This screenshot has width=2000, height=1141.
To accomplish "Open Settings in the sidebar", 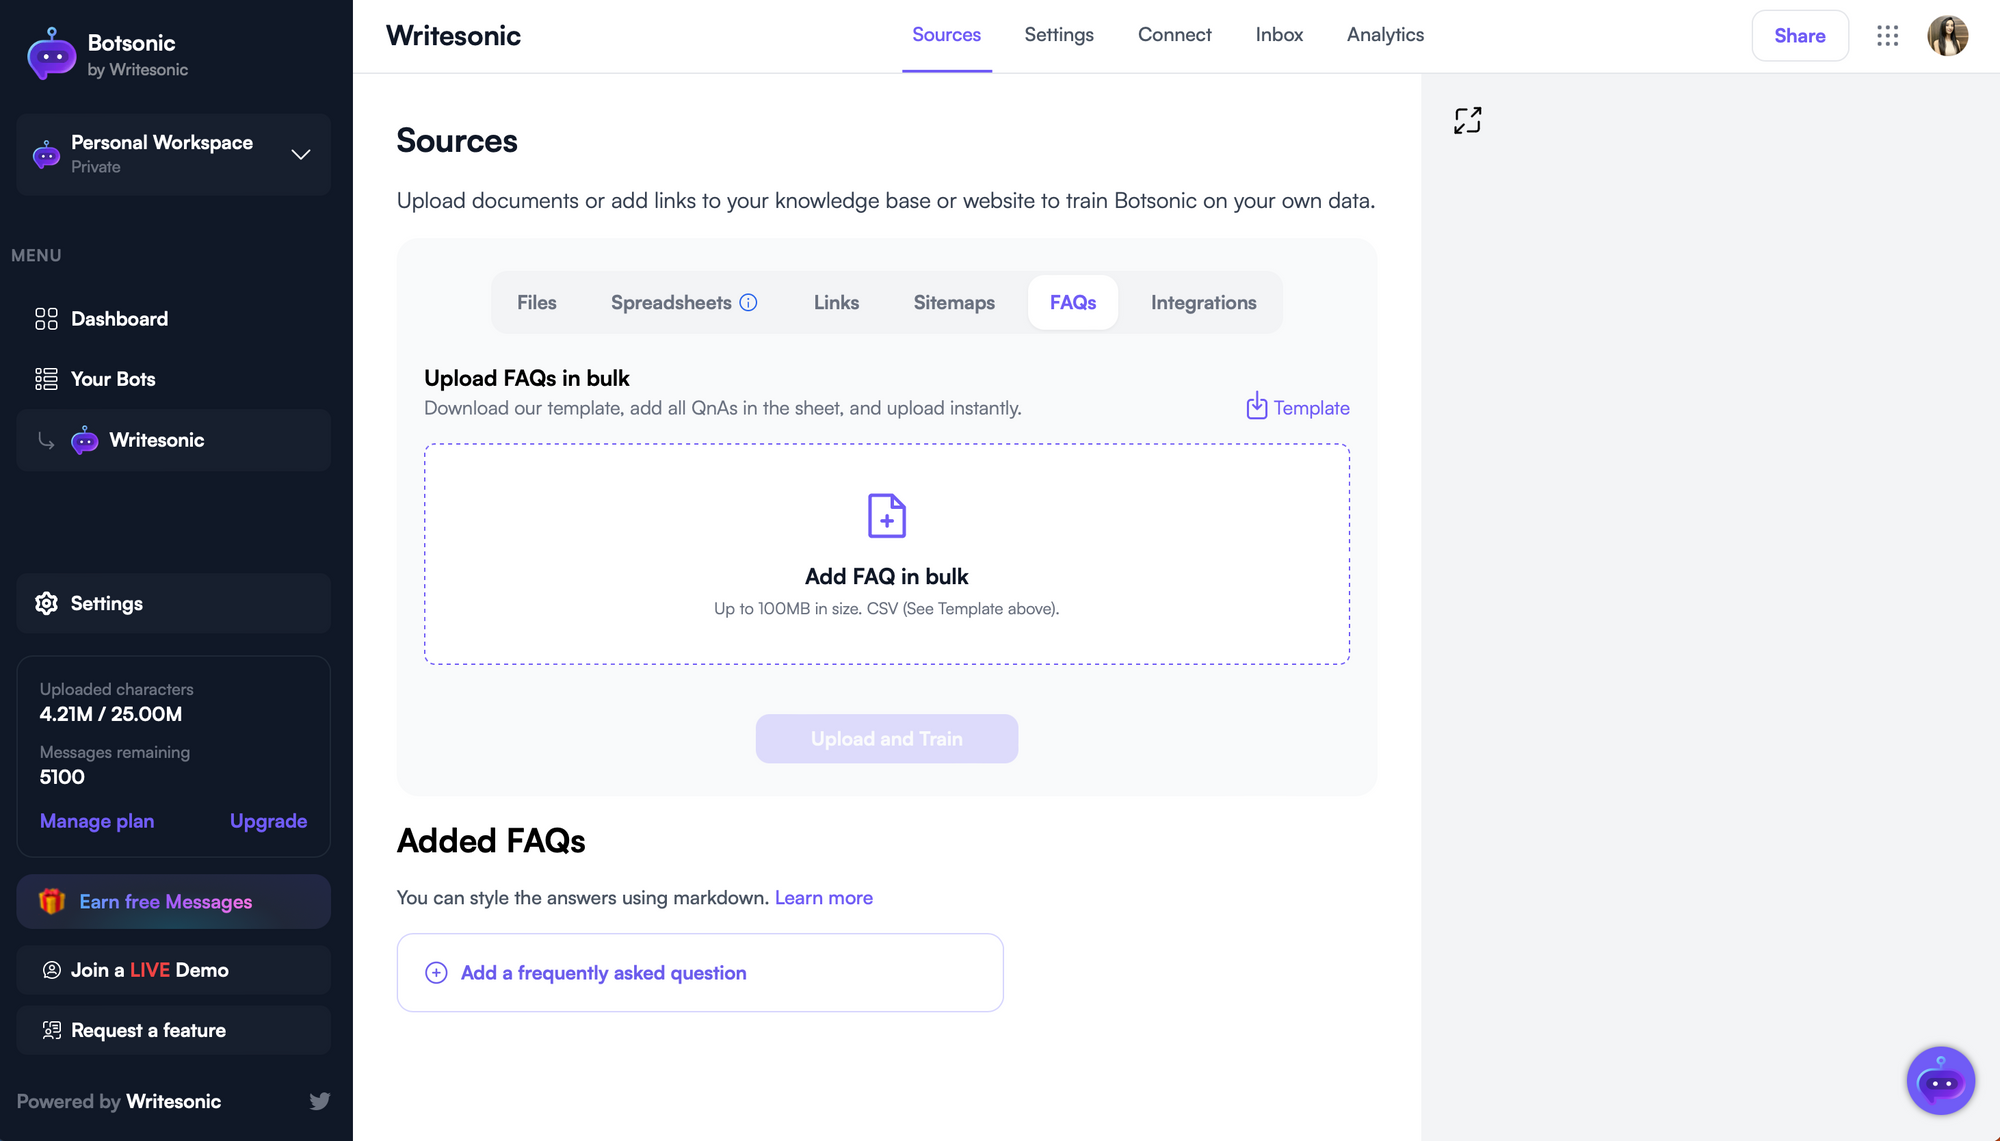I will click(x=106, y=604).
